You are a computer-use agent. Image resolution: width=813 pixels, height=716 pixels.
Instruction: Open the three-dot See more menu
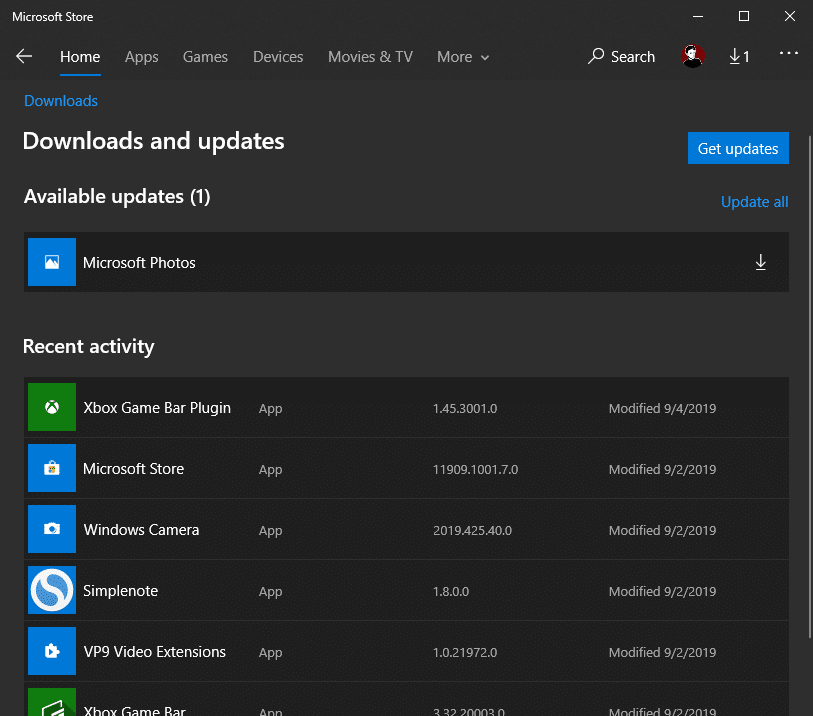click(789, 53)
